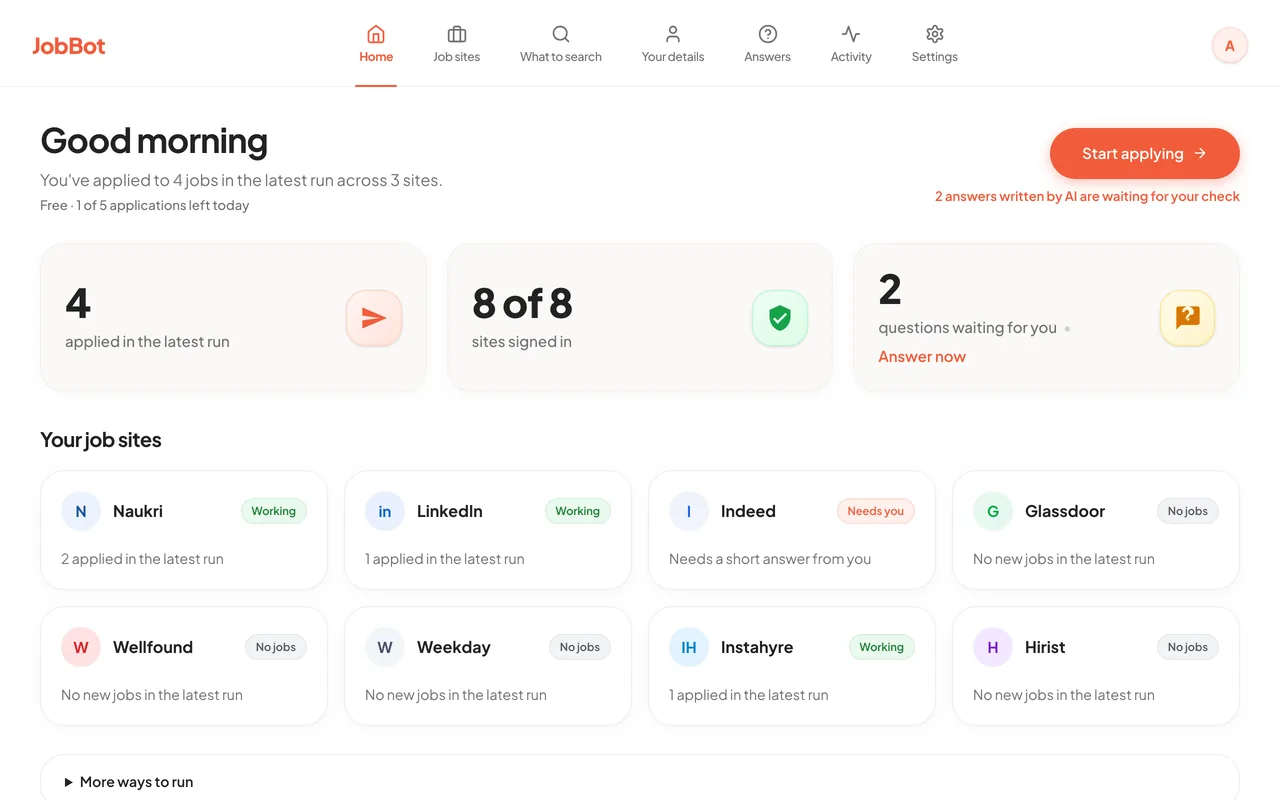Open Your details tab
Image resolution: width=1280 pixels, height=800 pixels.
[673, 44]
